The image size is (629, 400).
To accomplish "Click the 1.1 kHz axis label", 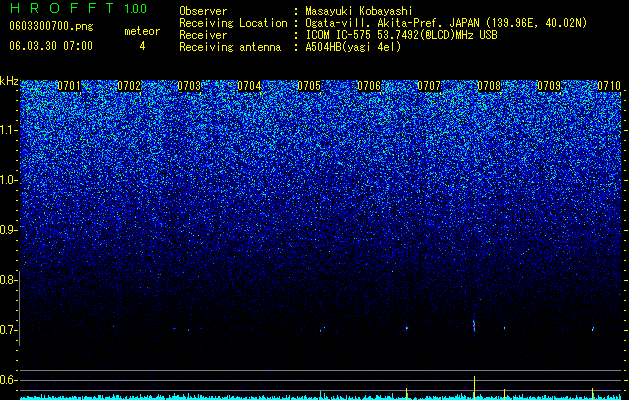I will [8, 130].
